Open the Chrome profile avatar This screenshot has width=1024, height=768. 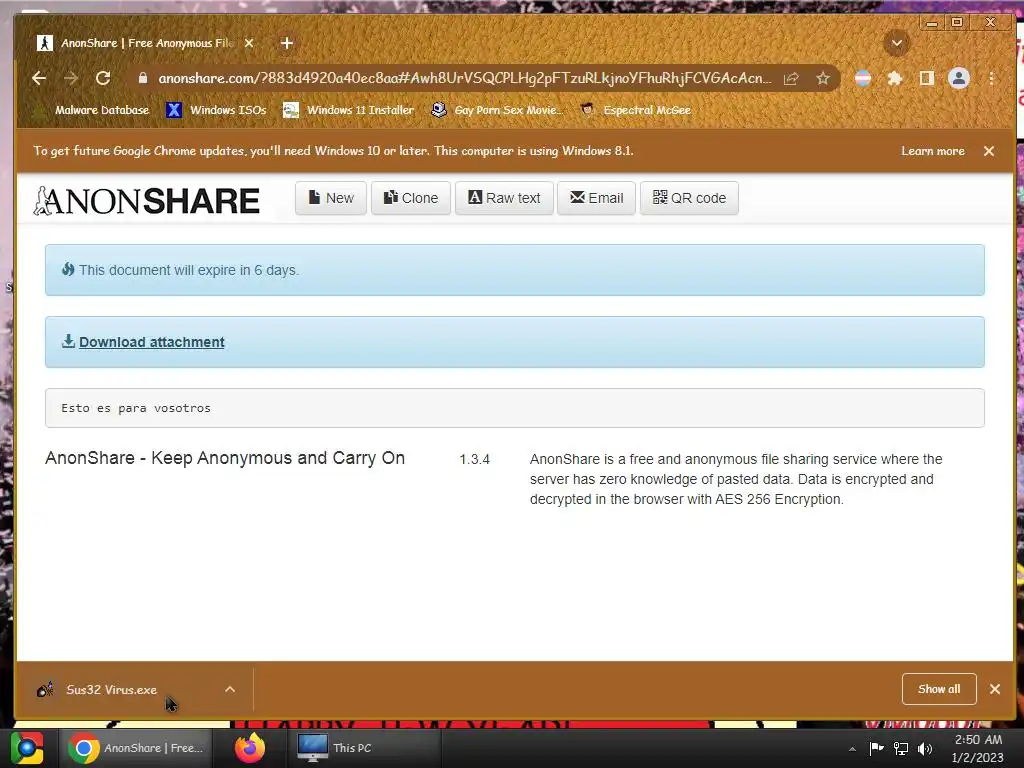click(959, 78)
